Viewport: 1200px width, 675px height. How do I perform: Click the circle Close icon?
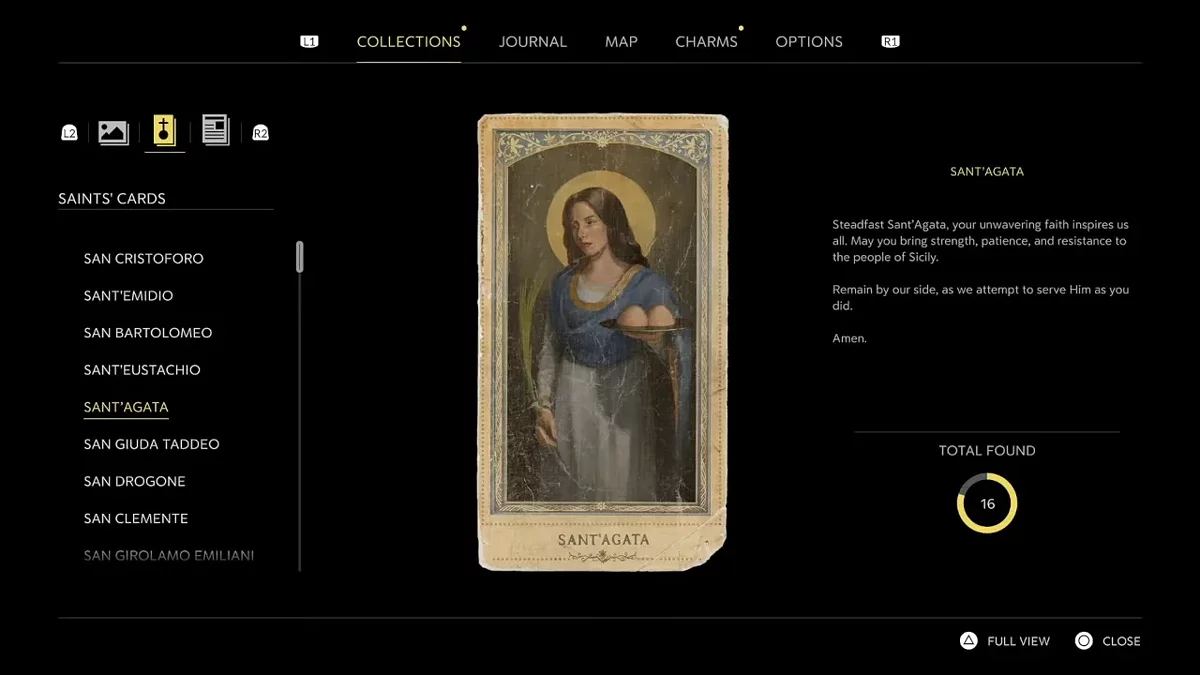(1084, 641)
